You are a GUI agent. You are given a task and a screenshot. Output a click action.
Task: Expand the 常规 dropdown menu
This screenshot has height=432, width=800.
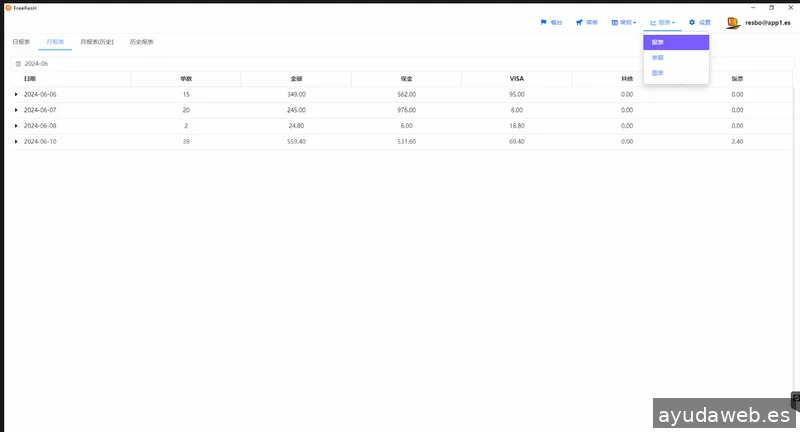tap(624, 22)
